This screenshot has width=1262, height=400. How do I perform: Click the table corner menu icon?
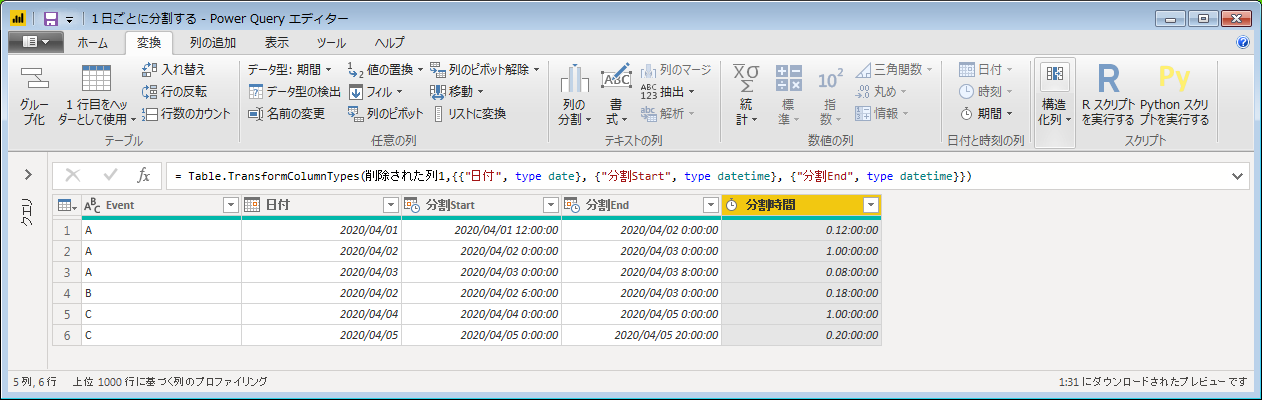65,205
